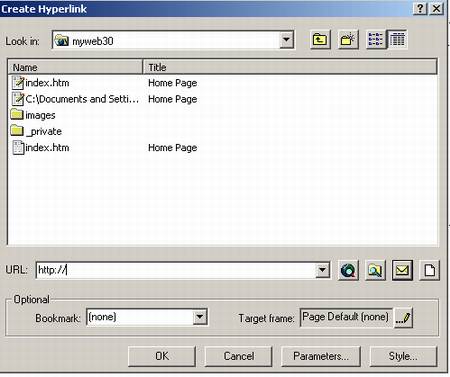Open the Bookmark dropdown arrow

[200, 317]
